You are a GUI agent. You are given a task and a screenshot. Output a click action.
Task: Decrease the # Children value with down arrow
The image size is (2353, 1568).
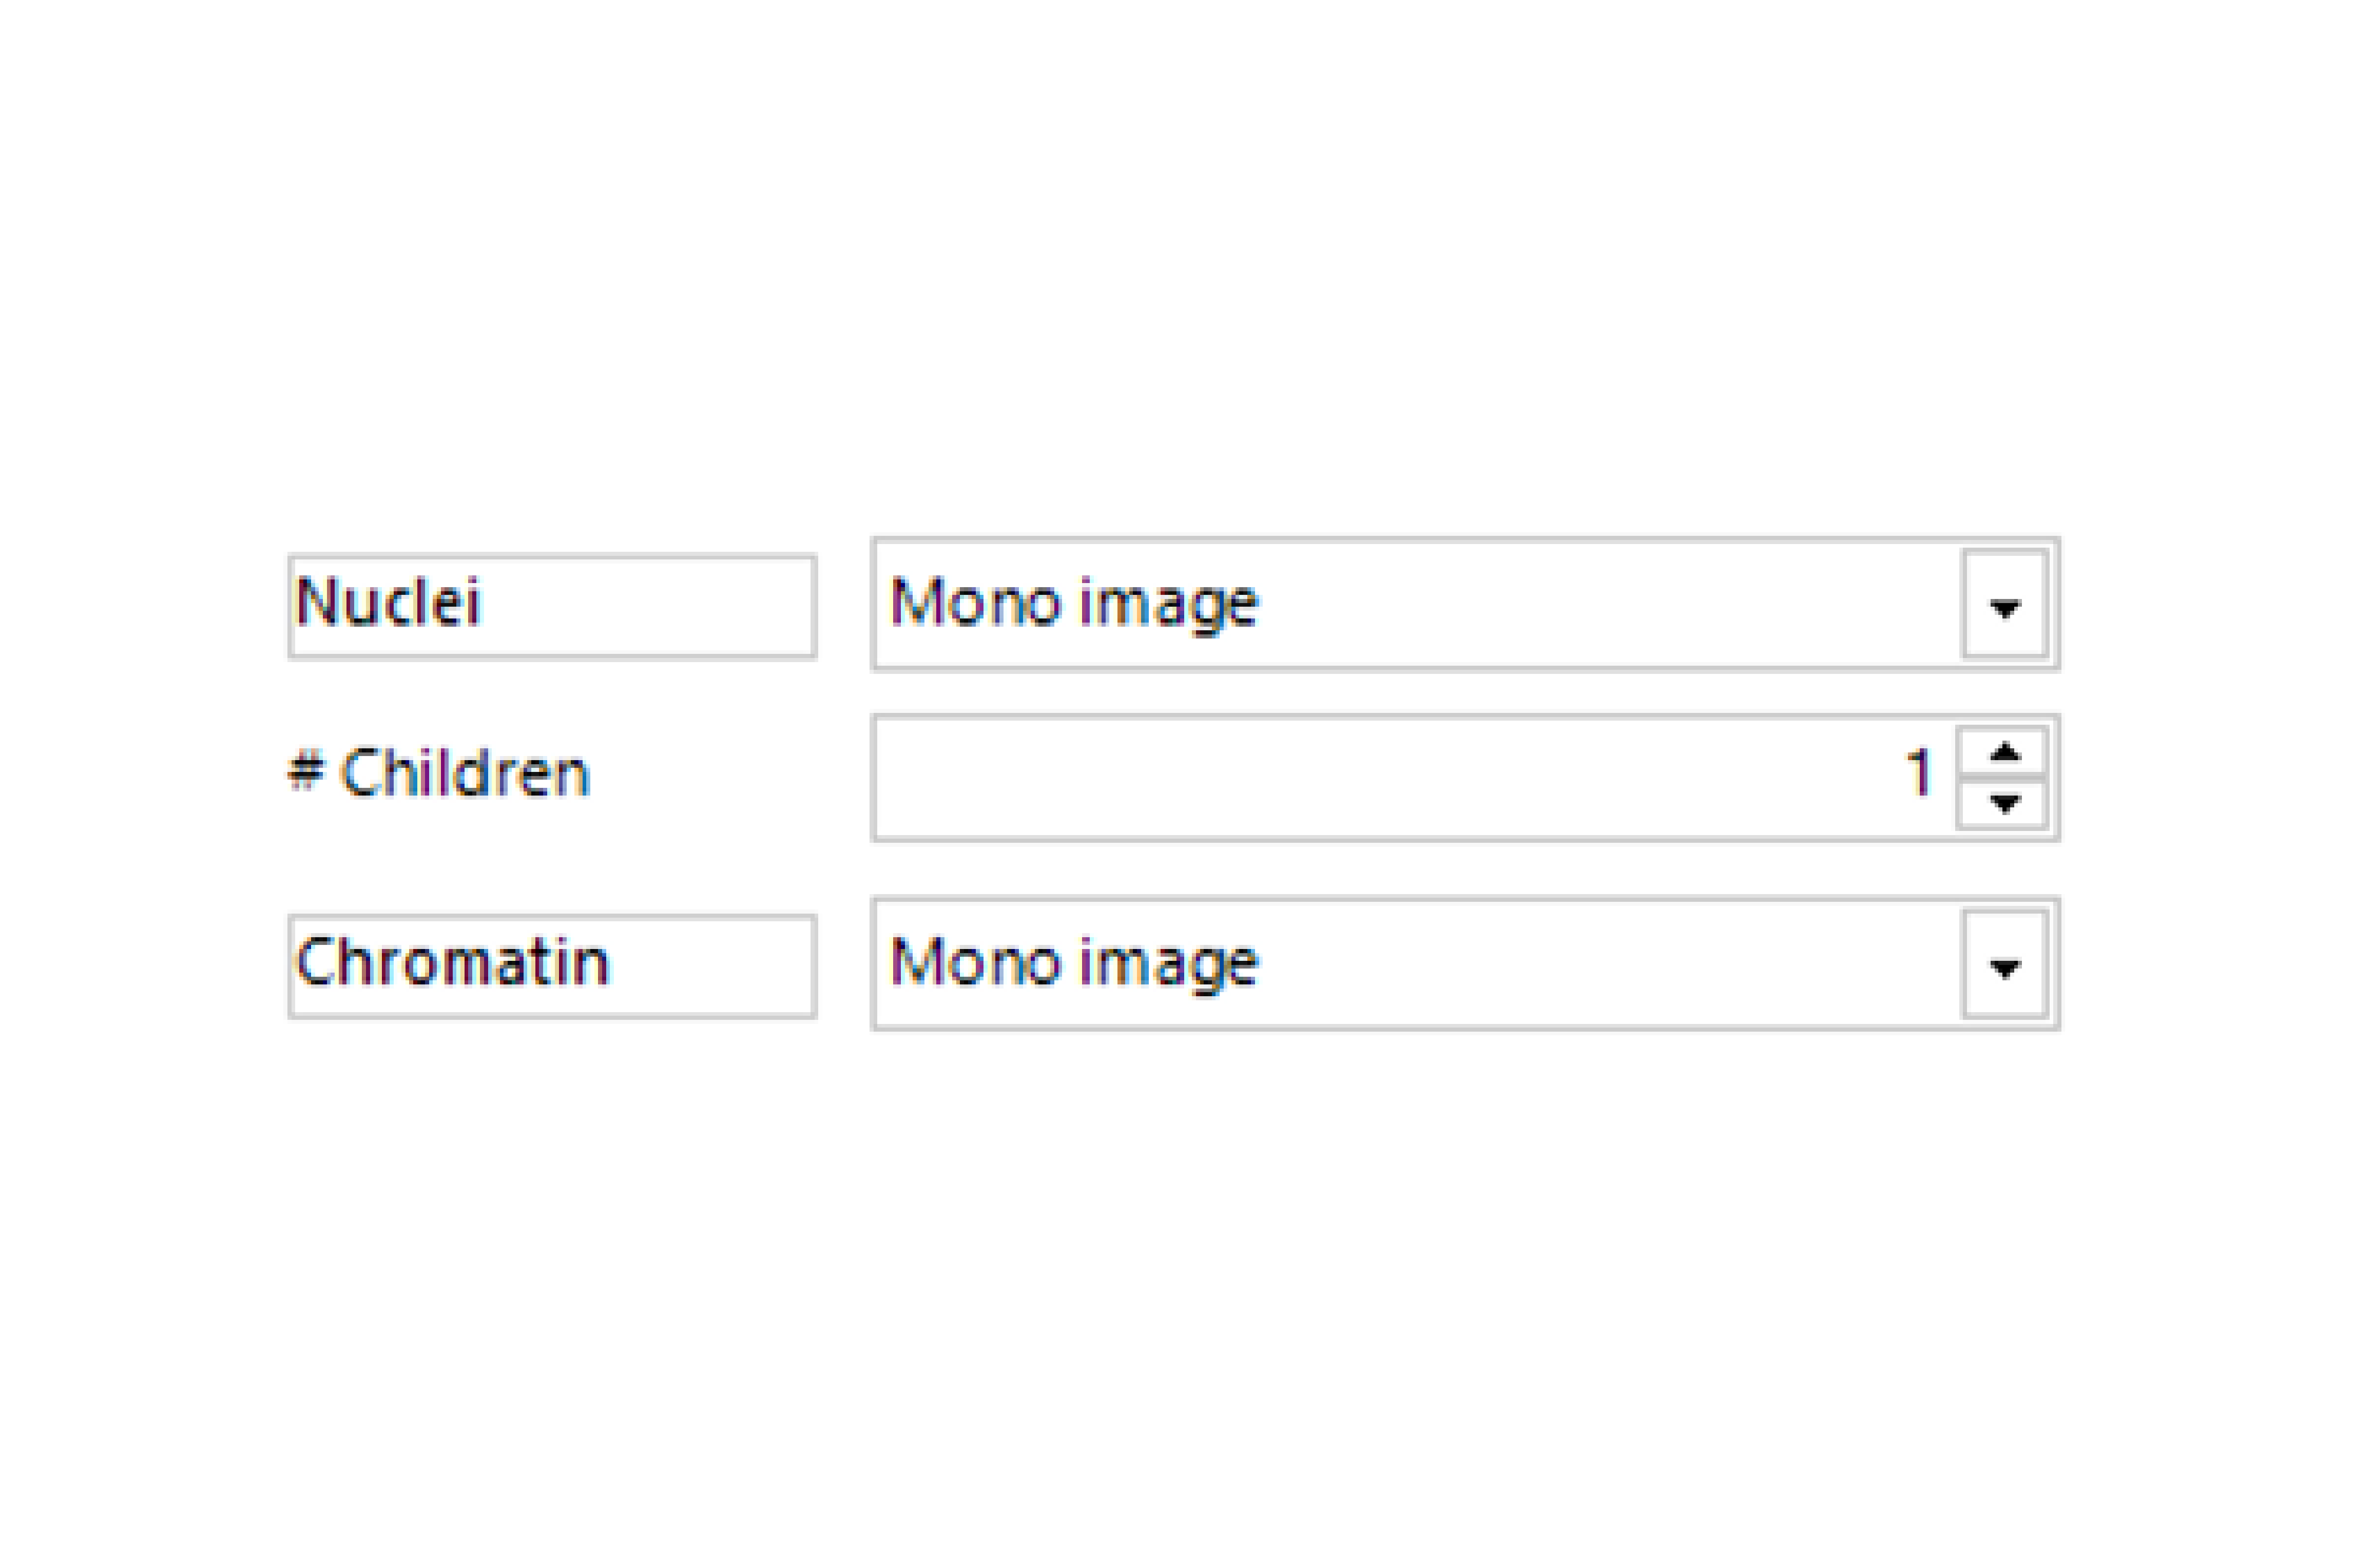pos(2003,803)
